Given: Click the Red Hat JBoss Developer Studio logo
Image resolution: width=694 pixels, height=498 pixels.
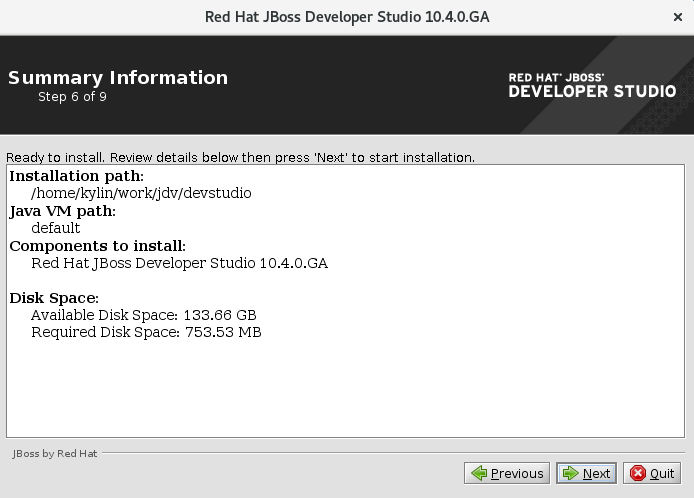Looking at the screenshot, I should click(x=592, y=85).
